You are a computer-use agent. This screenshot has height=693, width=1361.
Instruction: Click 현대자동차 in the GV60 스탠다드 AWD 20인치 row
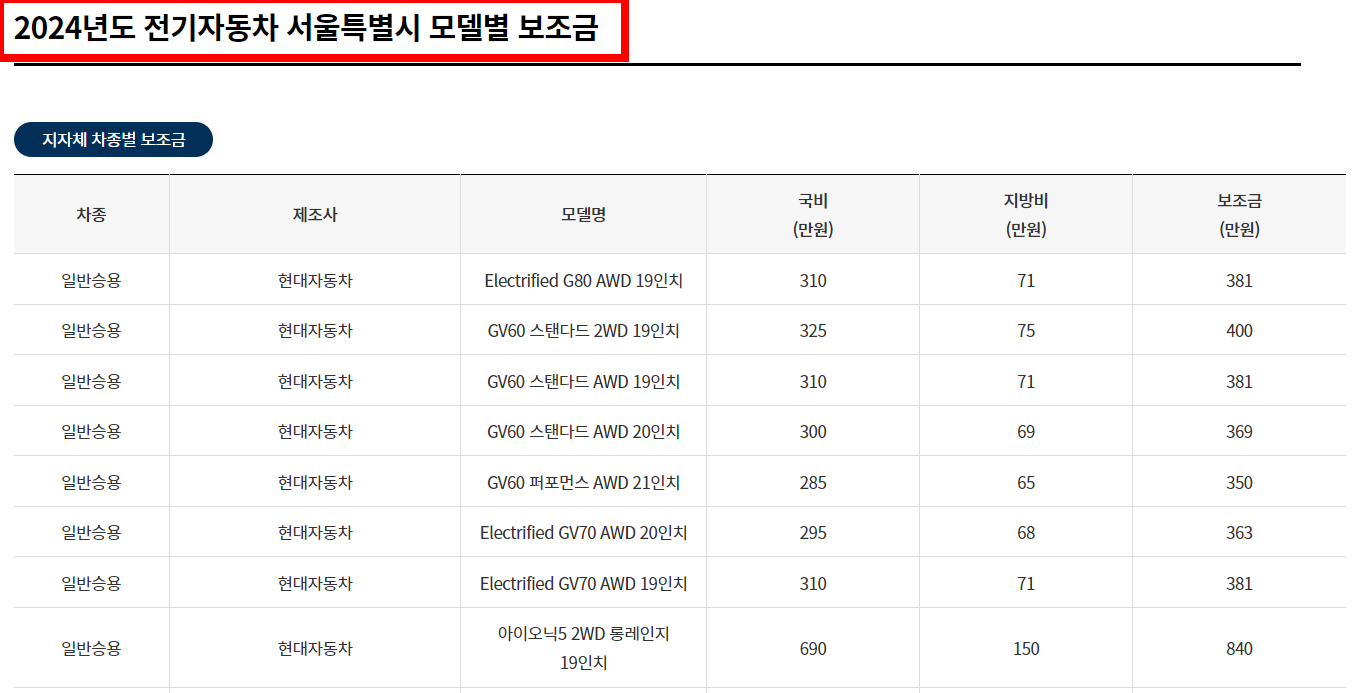[x=315, y=432]
